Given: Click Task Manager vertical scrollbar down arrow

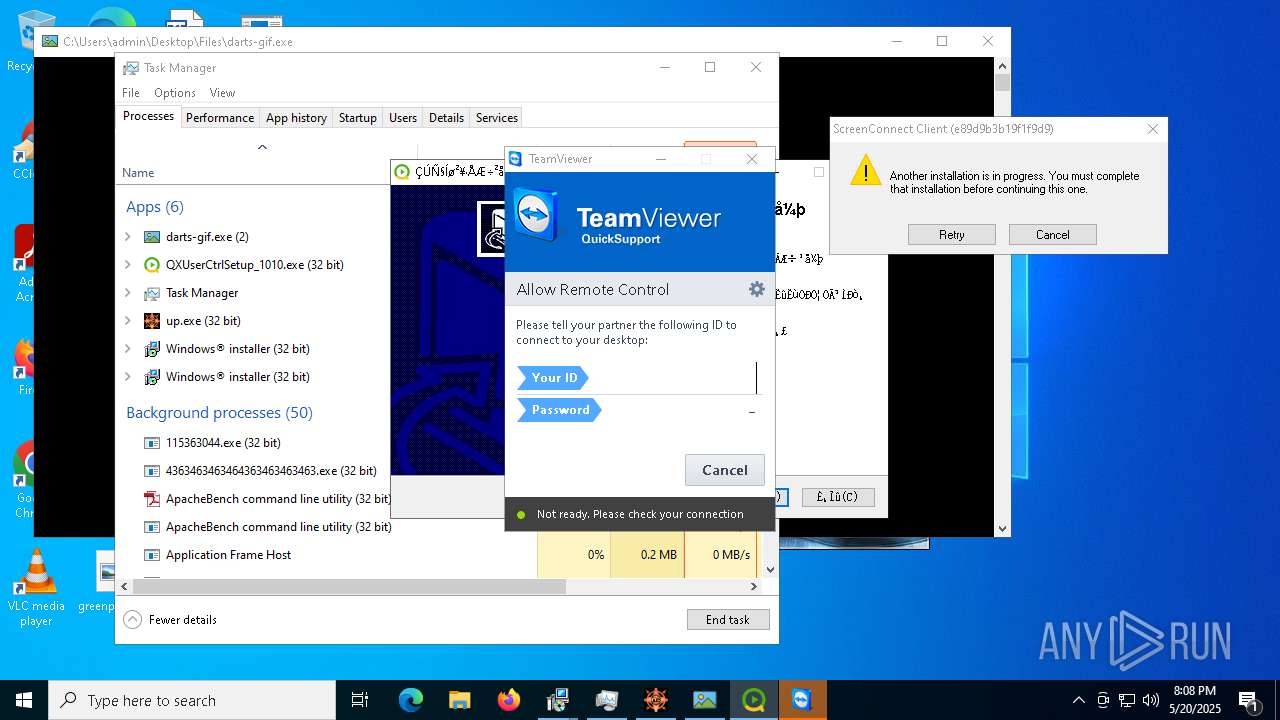Looking at the screenshot, I should point(770,570).
